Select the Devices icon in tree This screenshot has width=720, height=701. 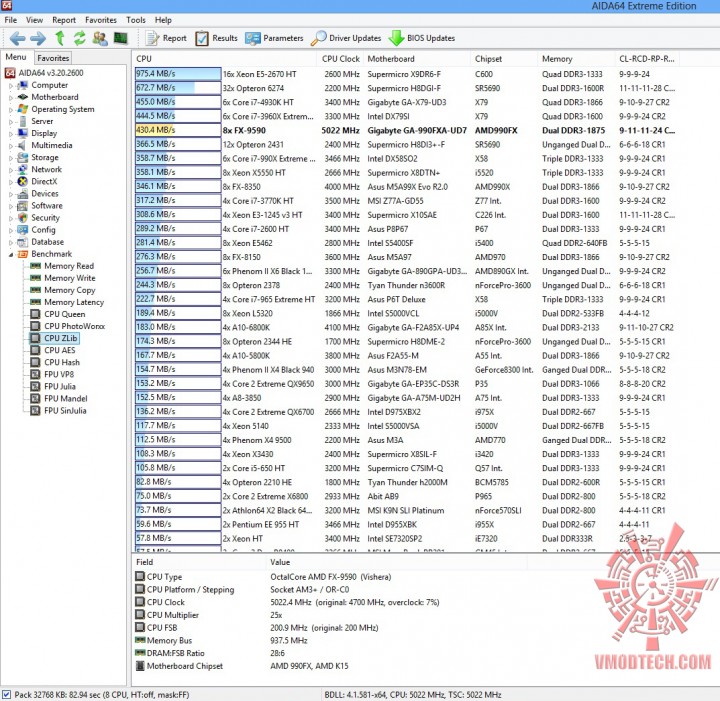point(22,194)
